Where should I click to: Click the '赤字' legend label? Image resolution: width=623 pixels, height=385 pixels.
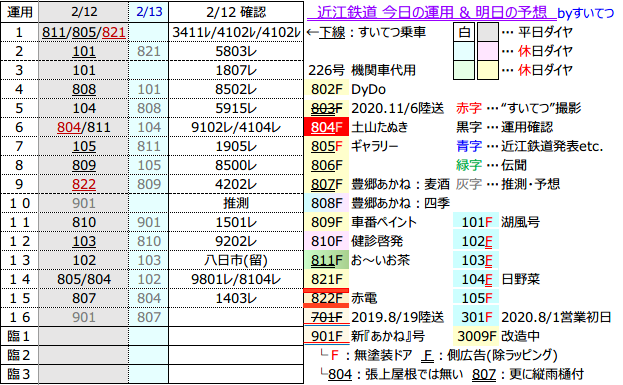(469, 108)
